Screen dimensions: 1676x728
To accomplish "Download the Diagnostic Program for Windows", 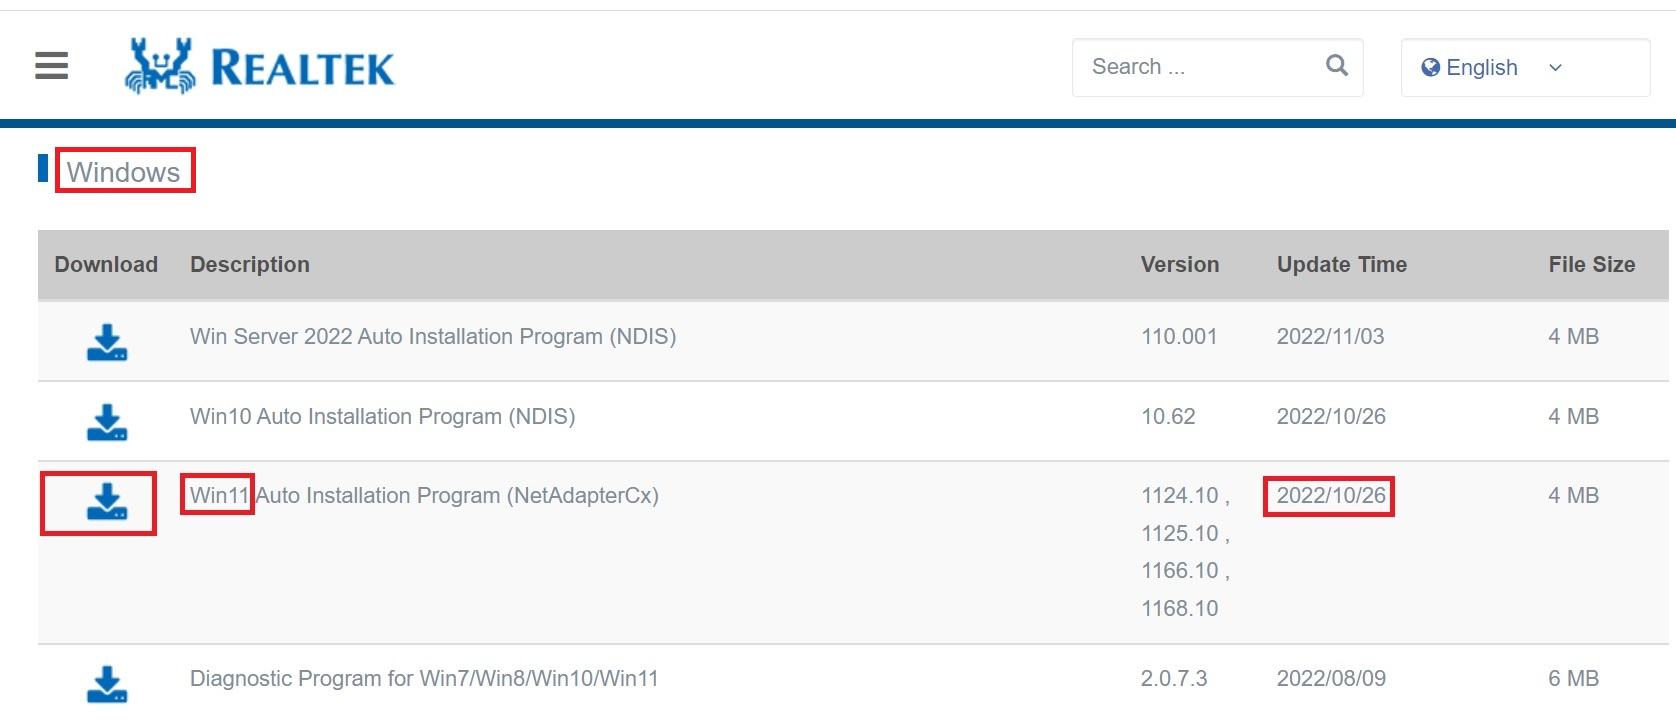I will pos(106,684).
